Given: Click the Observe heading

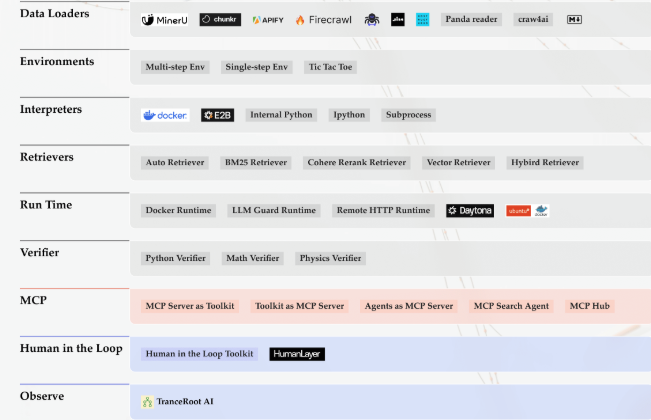Looking at the screenshot, I should coord(42,396).
